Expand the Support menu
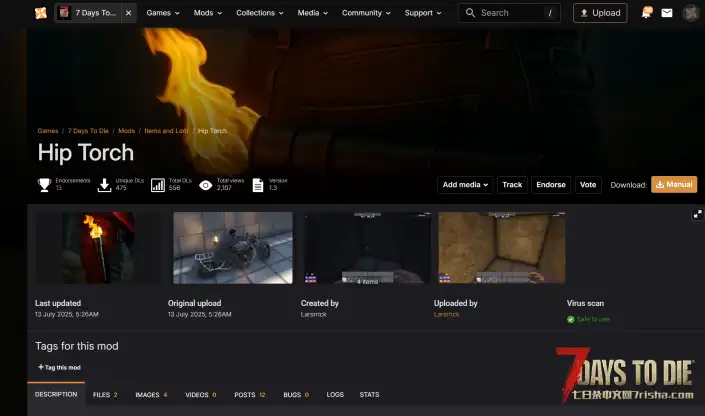 (x=423, y=13)
